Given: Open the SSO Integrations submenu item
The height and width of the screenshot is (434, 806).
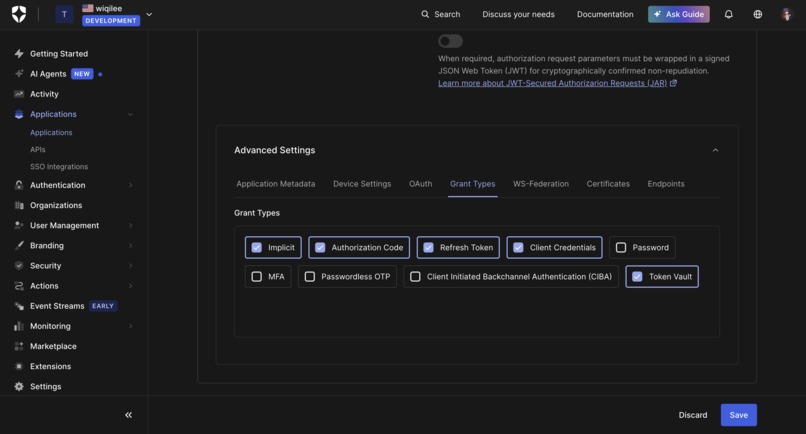Looking at the screenshot, I should (59, 167).
